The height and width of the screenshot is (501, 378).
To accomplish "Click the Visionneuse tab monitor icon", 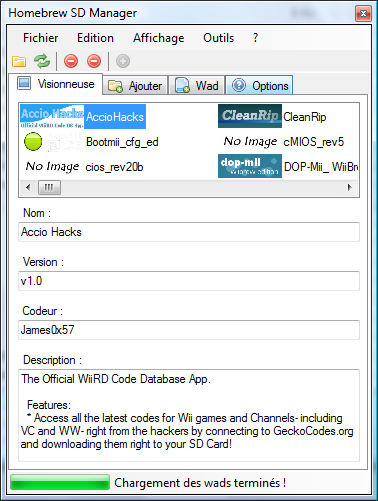I will (24, 83).
